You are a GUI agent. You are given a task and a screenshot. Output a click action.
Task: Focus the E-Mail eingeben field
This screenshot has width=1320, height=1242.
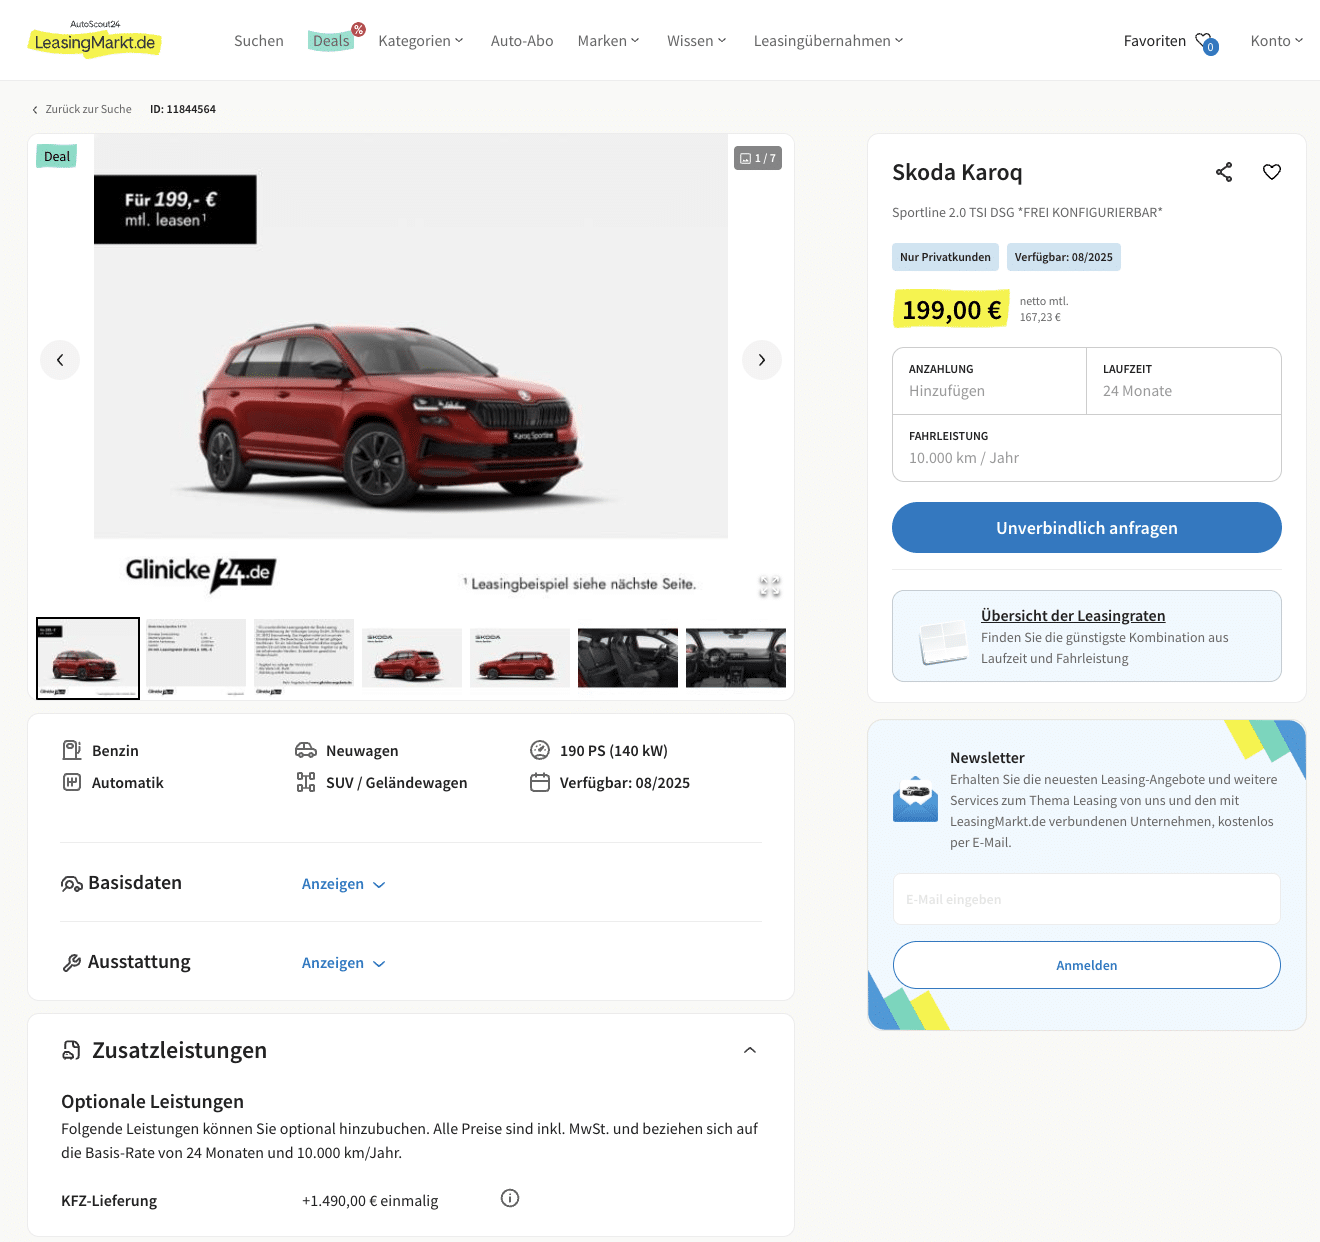point(1087,899)
